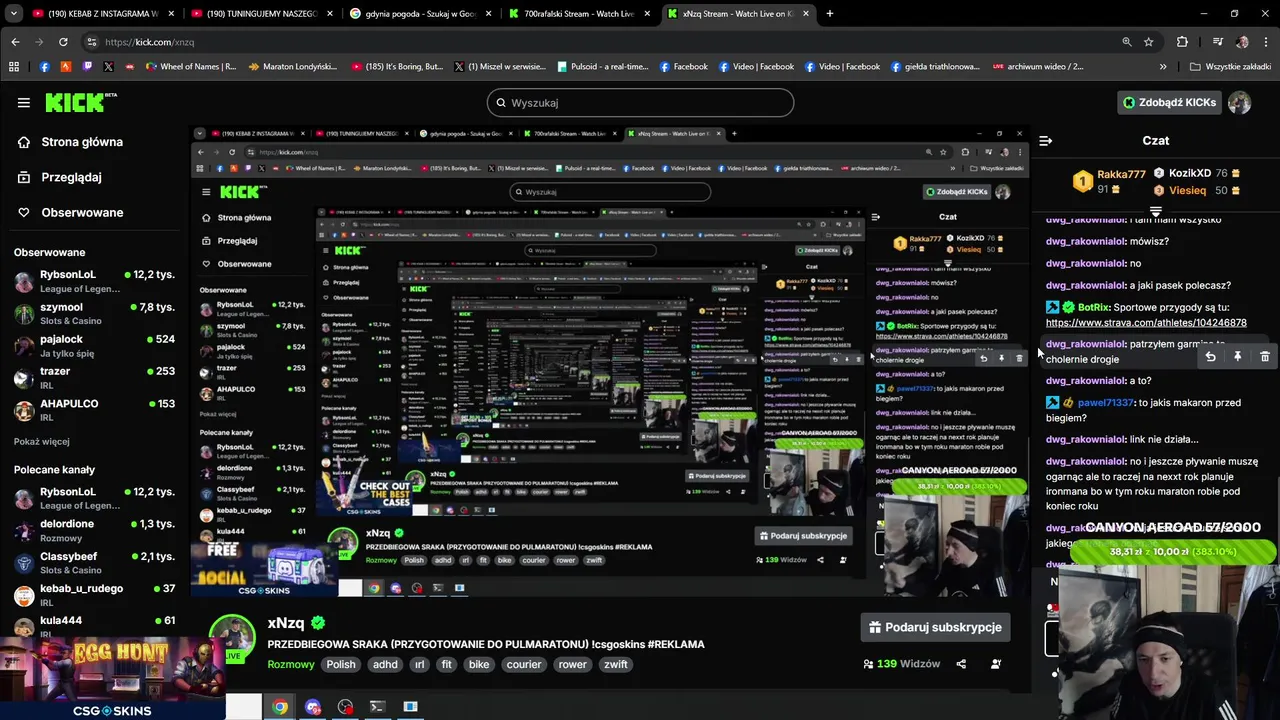
Task: Open a new browser tab with plus button
Action: (x=830, y=14)
